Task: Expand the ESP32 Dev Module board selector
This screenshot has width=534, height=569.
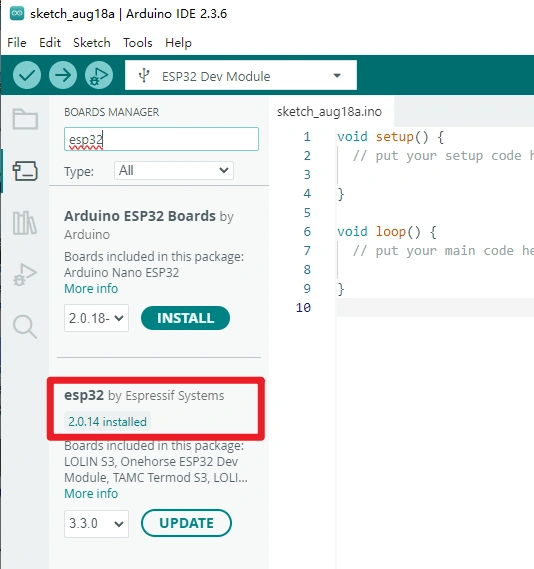Action: pos(241,75)
